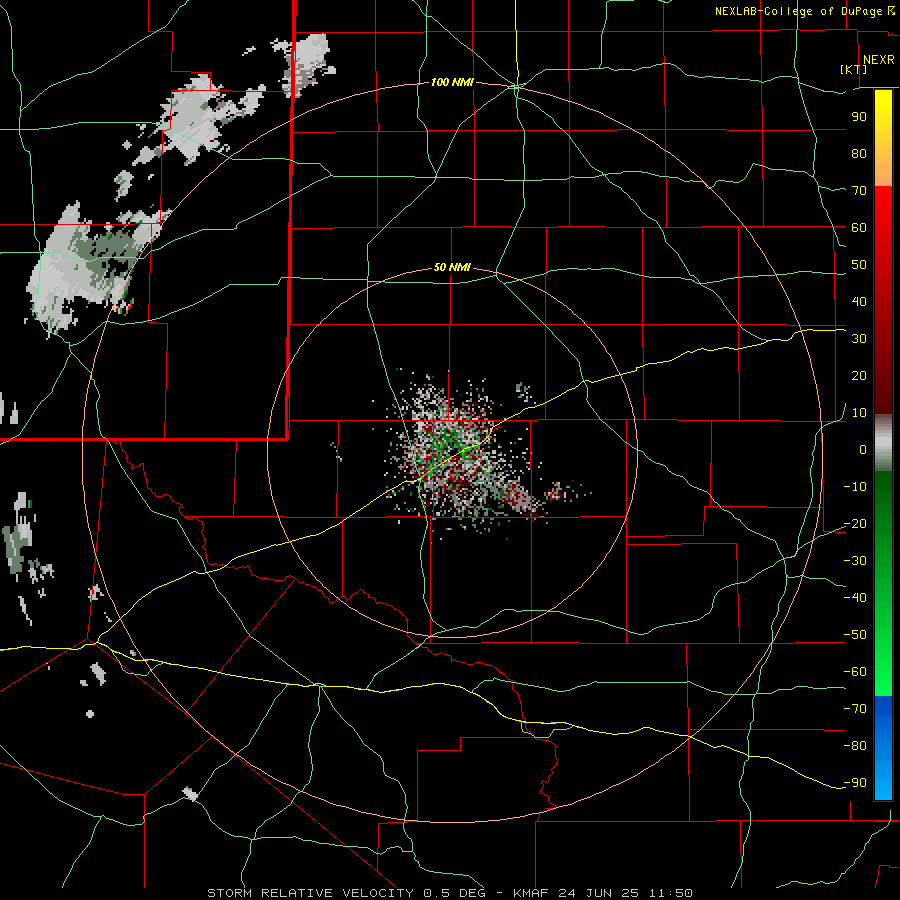The width and height of the screenshot is (900, 900).
Task: Click the 20 value on velocity scale
Action: 859,376
